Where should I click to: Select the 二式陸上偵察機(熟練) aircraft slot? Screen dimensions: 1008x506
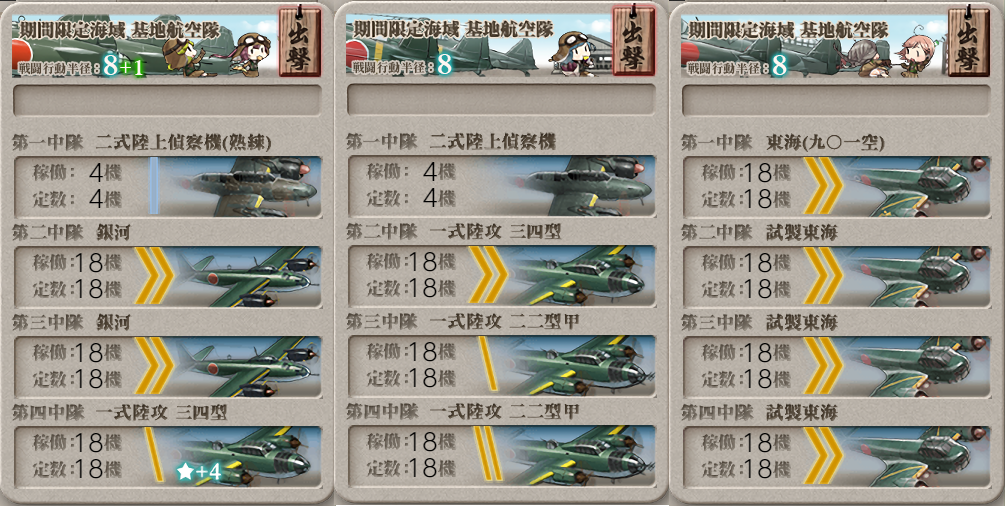coord(167,186)
